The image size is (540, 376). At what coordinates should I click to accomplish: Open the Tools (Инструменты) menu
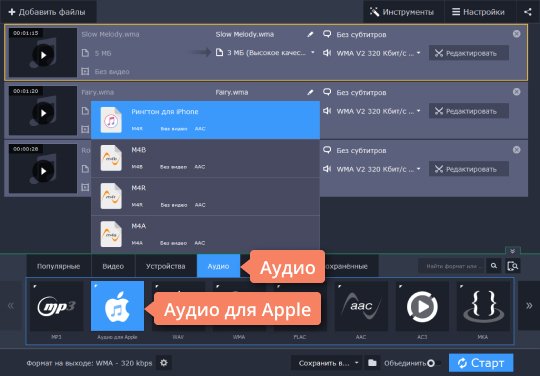[x=403, y=12]
